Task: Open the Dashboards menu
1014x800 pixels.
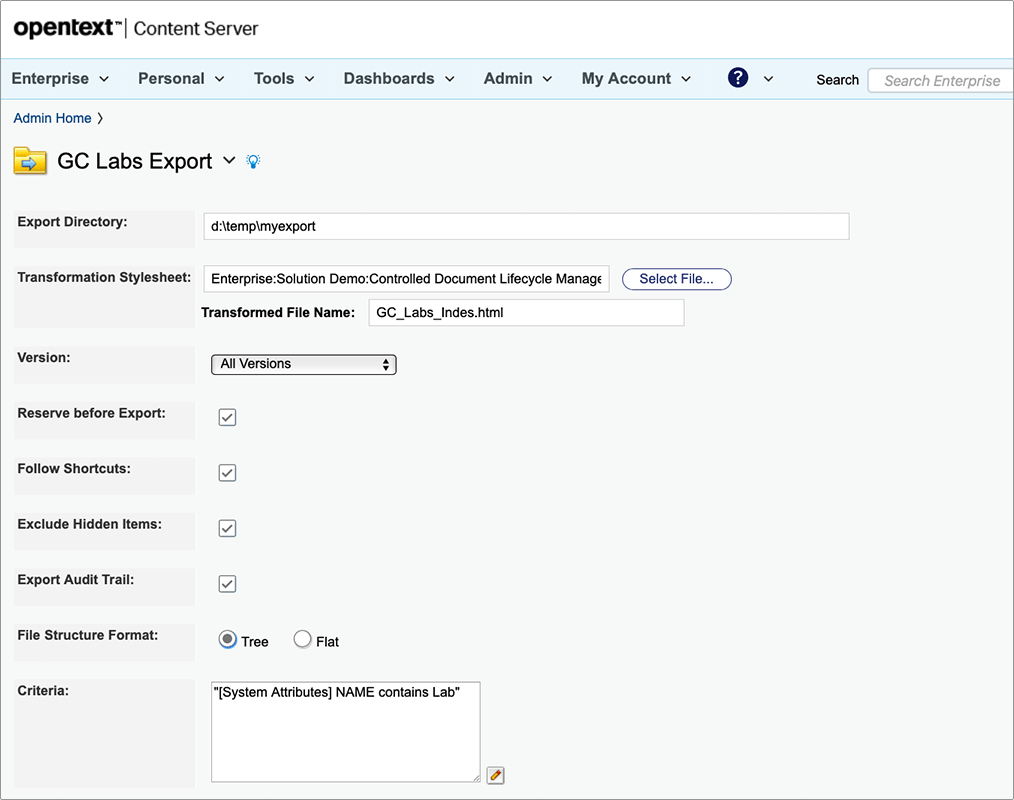Action: pos(399,79)
